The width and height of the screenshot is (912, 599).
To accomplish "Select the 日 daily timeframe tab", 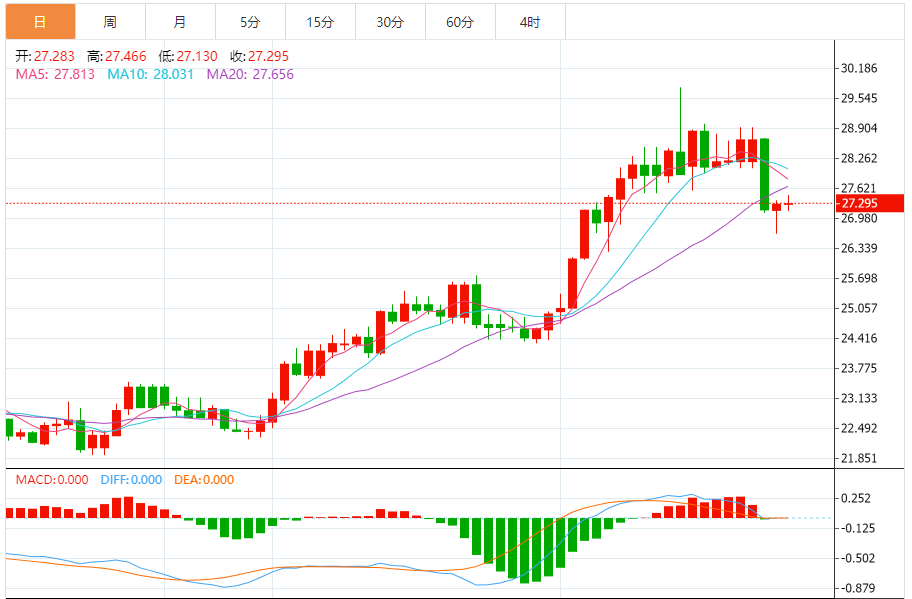I will (41, 22).
